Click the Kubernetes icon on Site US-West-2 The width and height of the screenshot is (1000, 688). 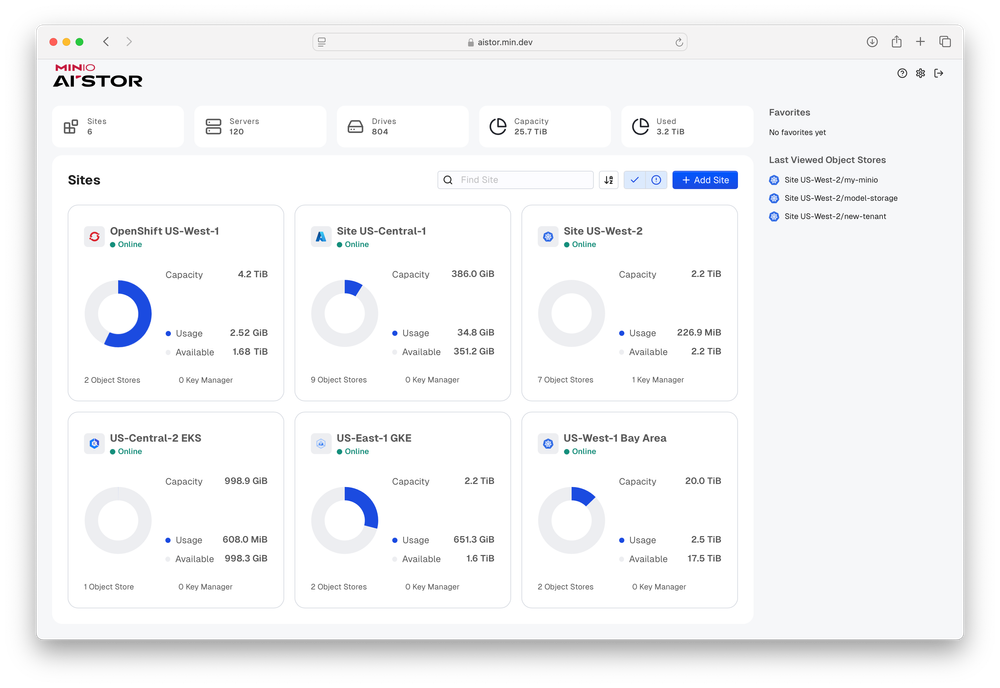(x=547, y=236)
